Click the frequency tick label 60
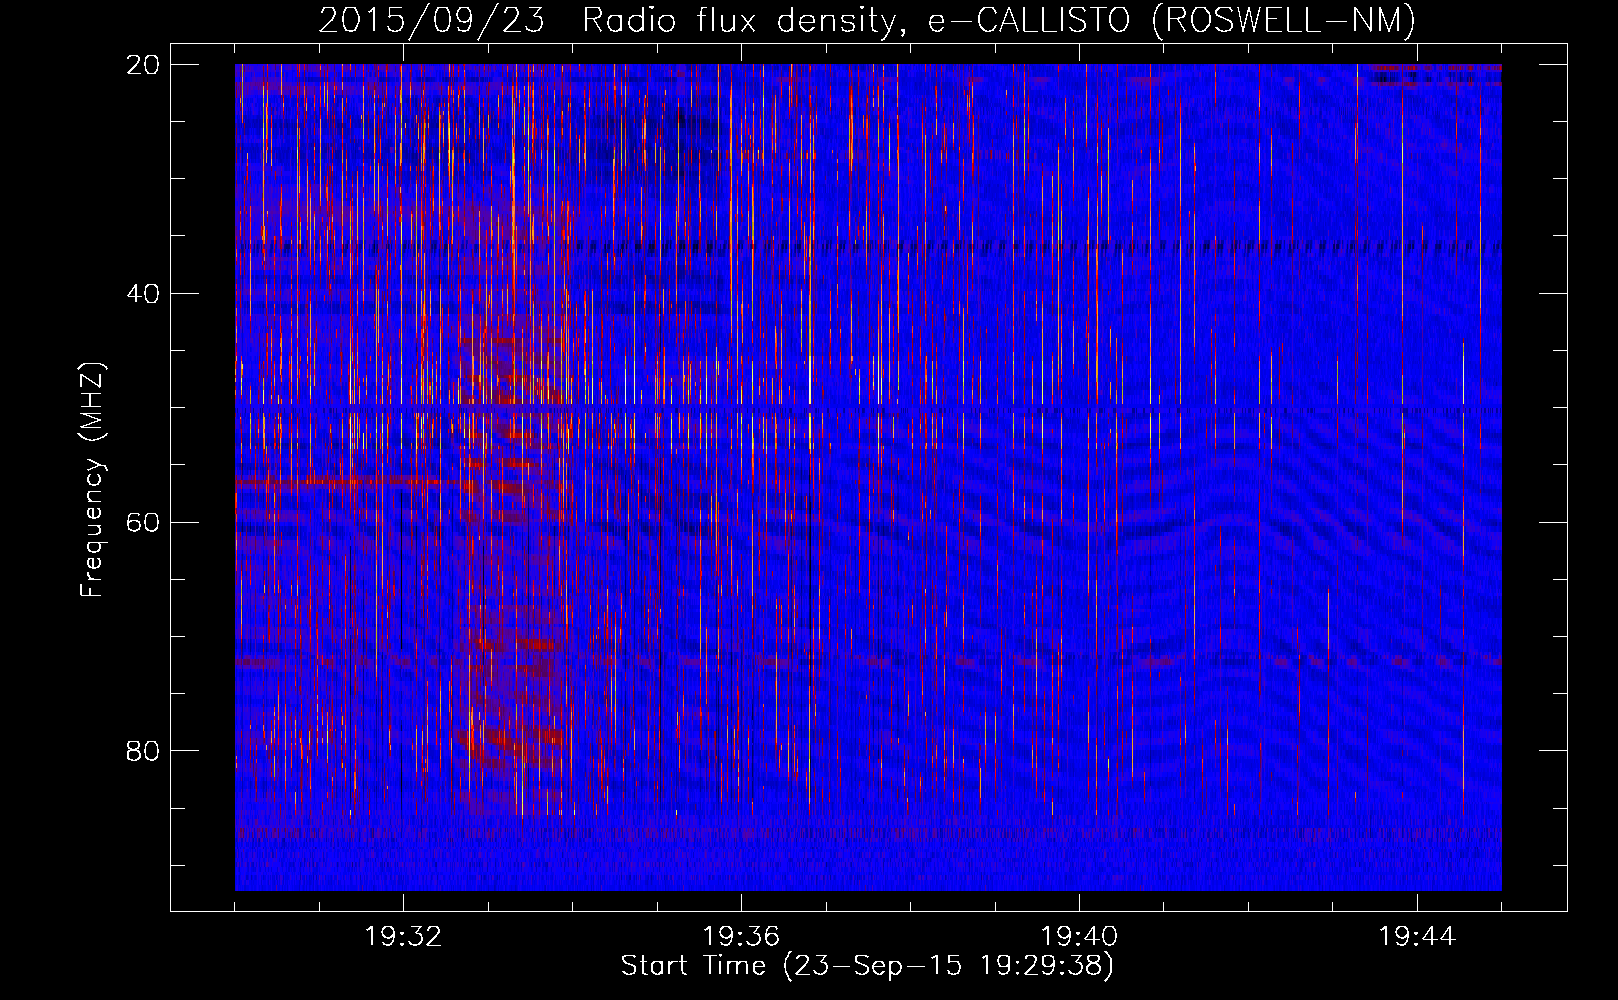 pyautogui.click(x=143, y=523)
